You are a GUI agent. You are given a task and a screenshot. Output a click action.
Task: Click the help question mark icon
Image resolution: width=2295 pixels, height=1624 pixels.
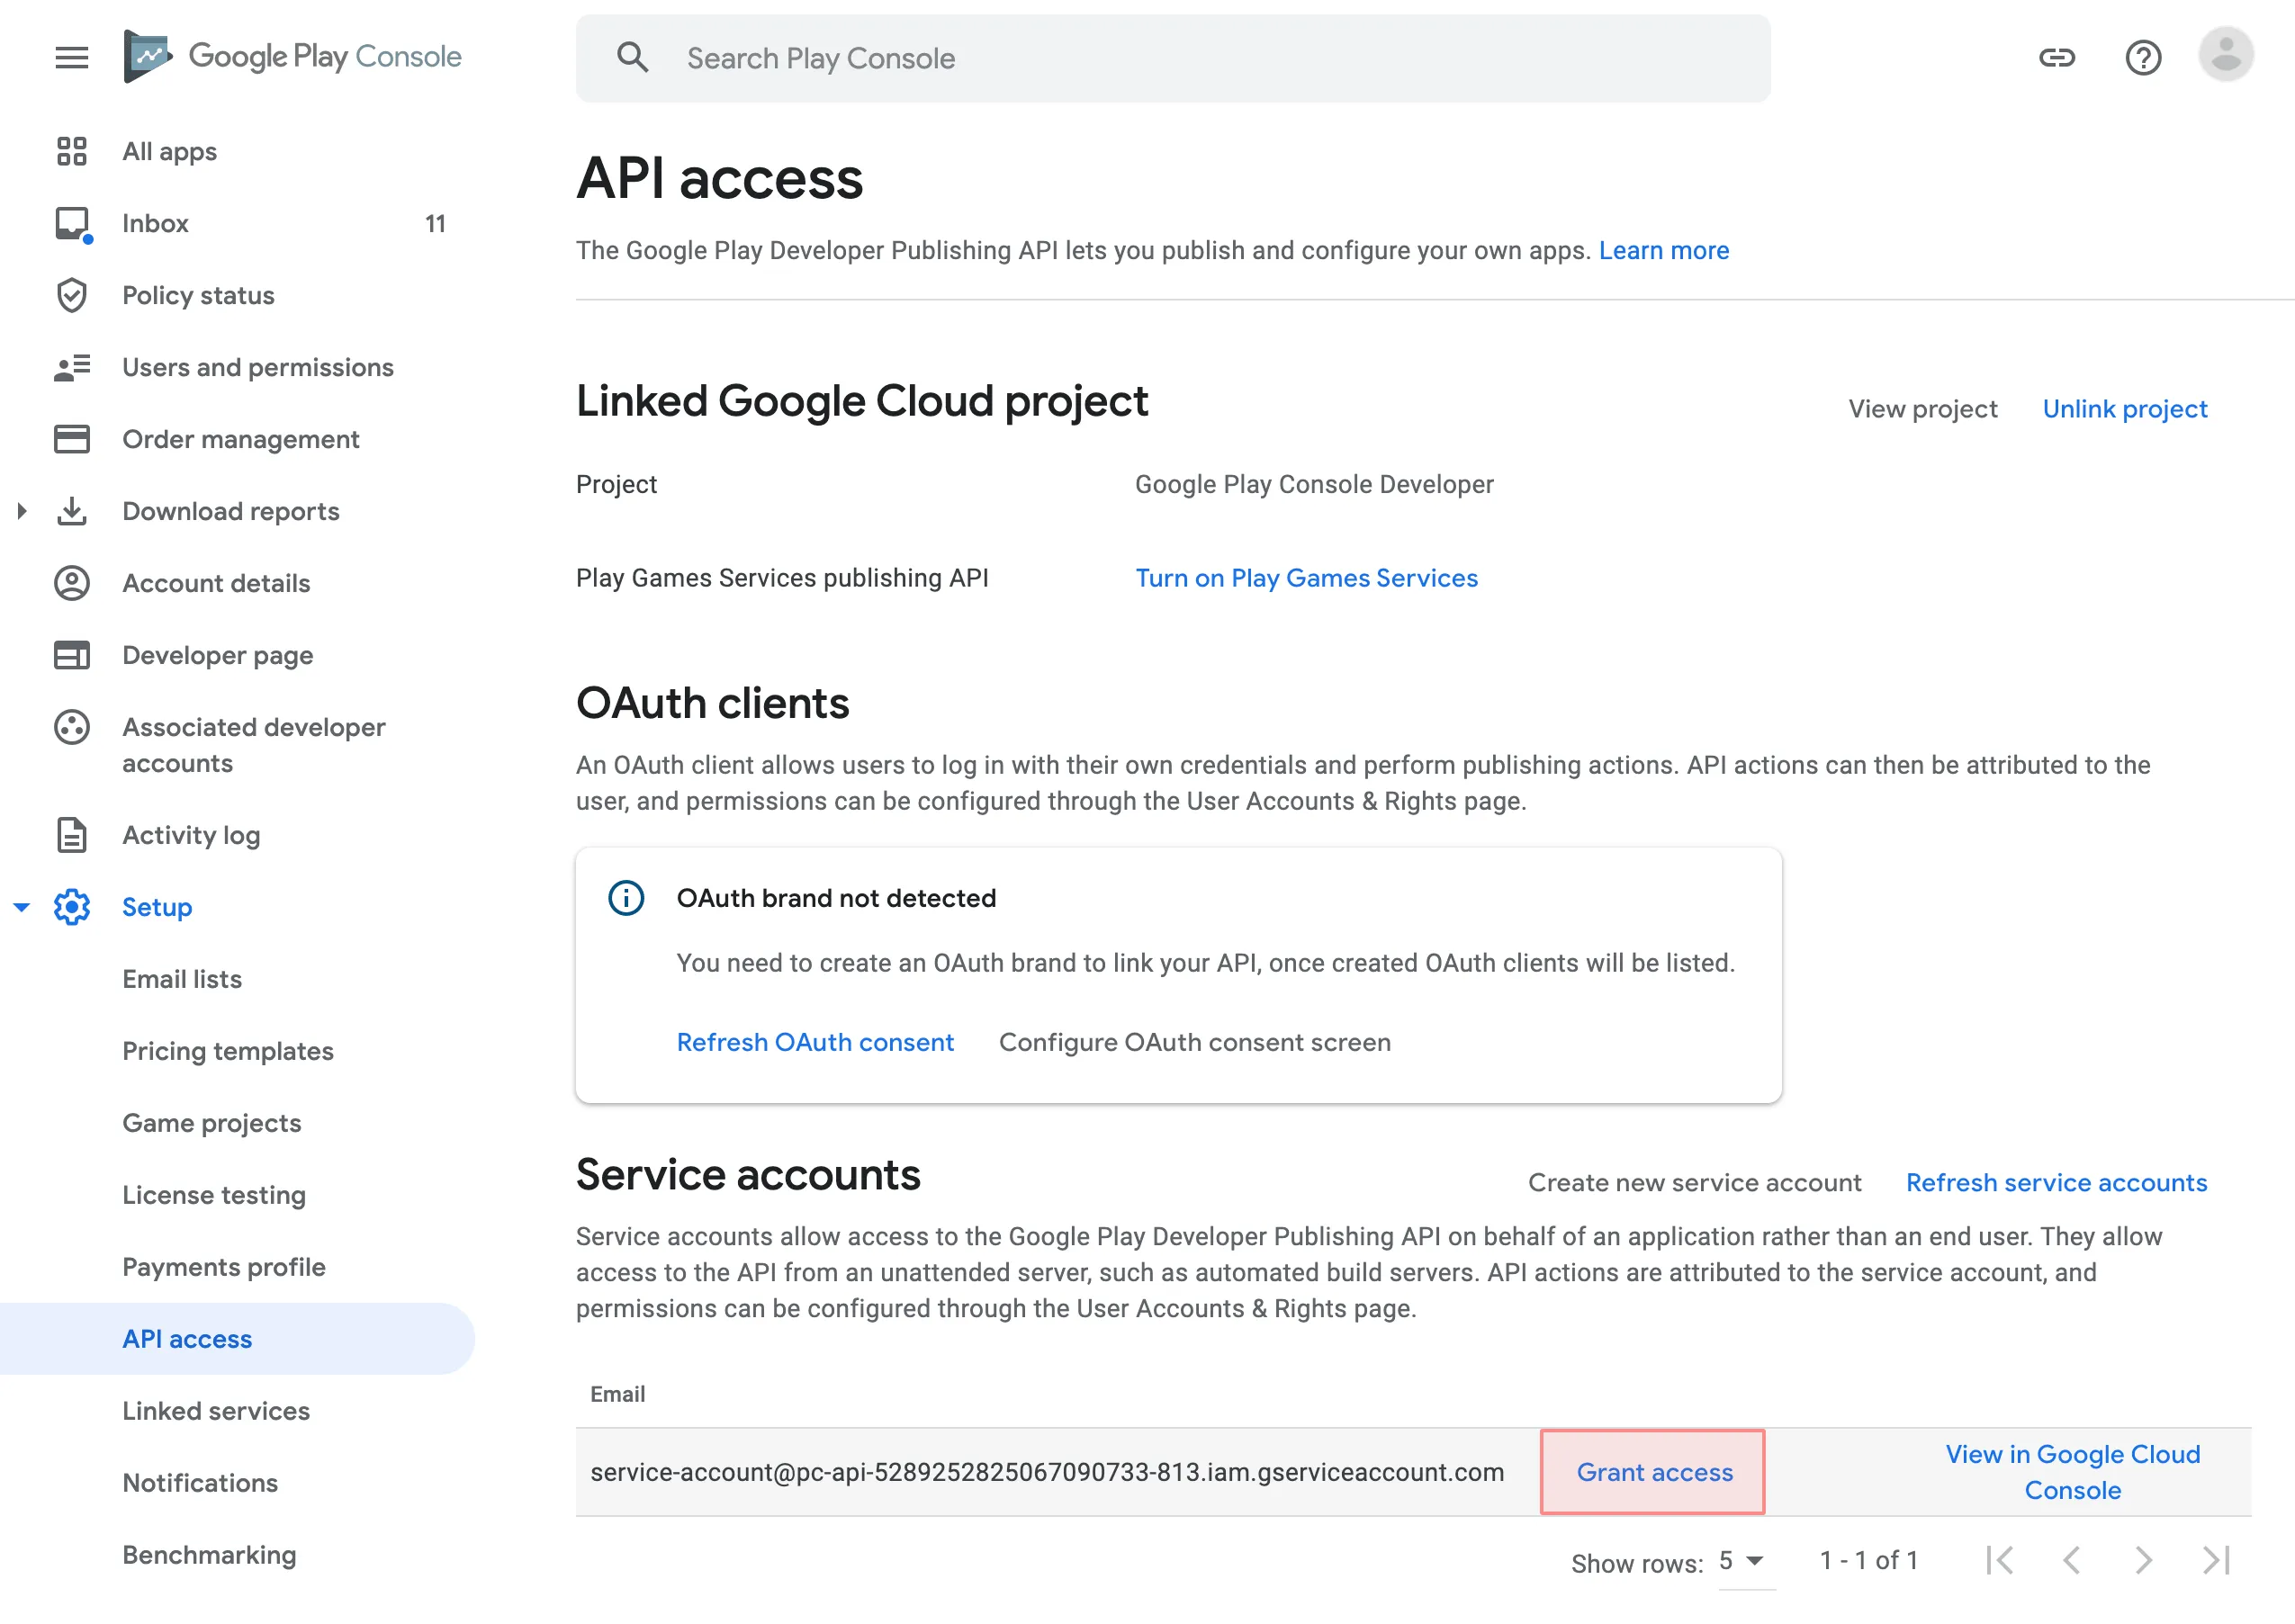point(2143,57)
